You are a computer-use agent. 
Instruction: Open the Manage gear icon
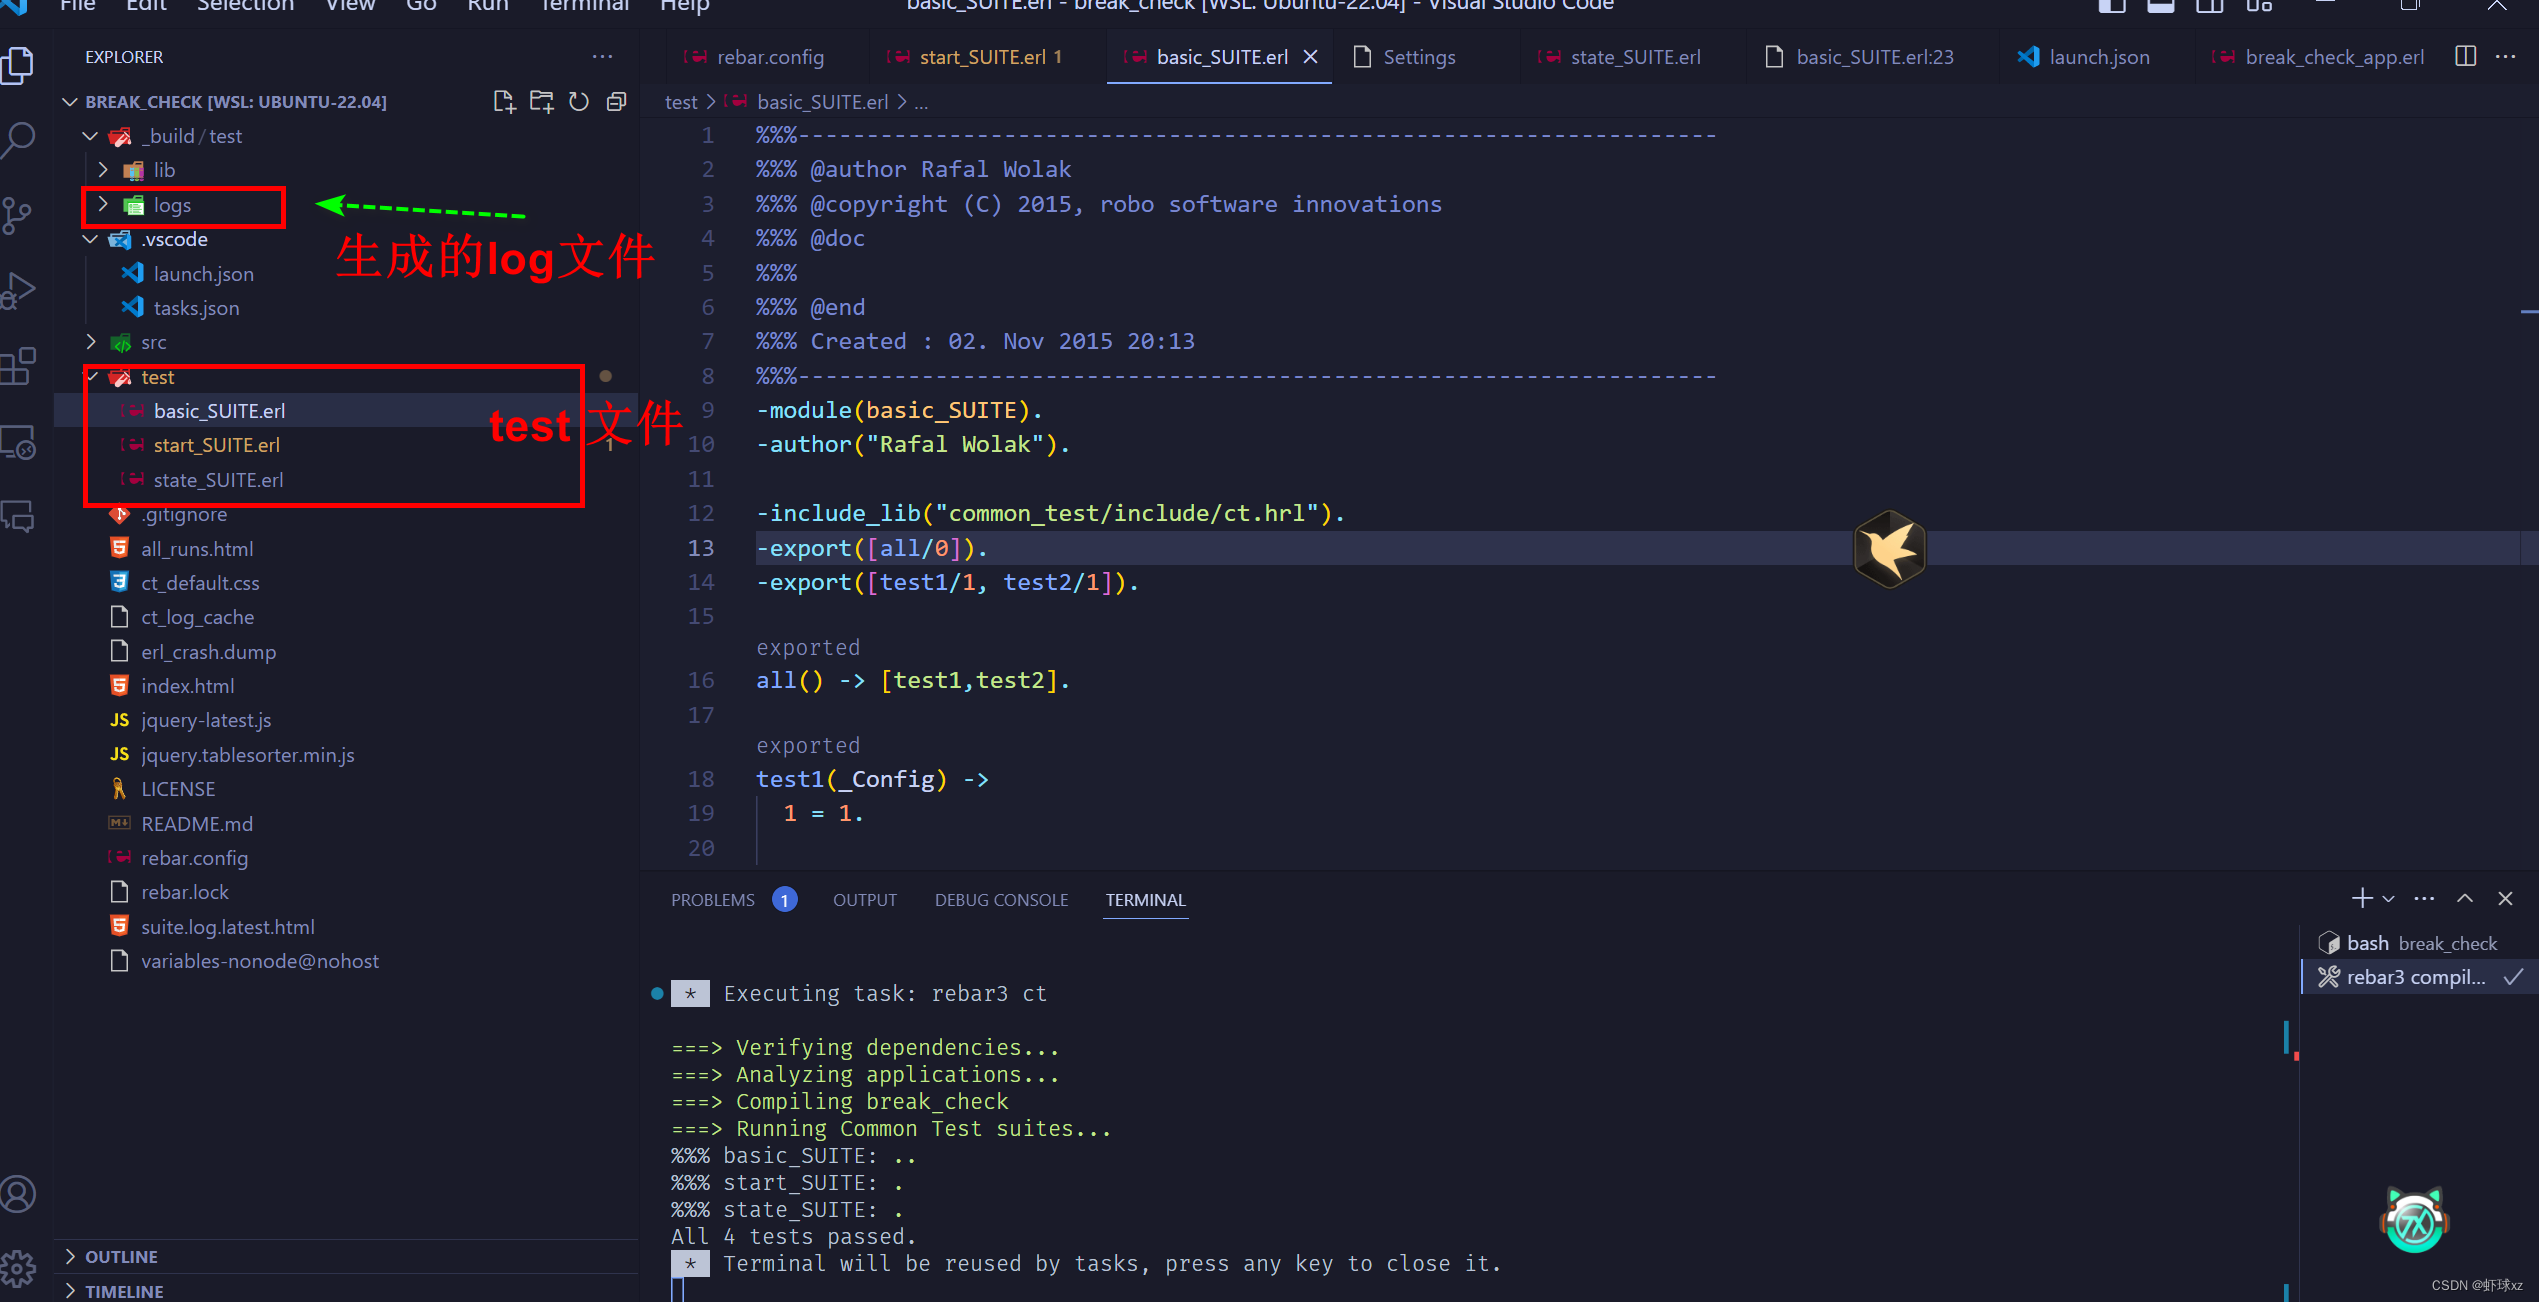point(19,1269)
